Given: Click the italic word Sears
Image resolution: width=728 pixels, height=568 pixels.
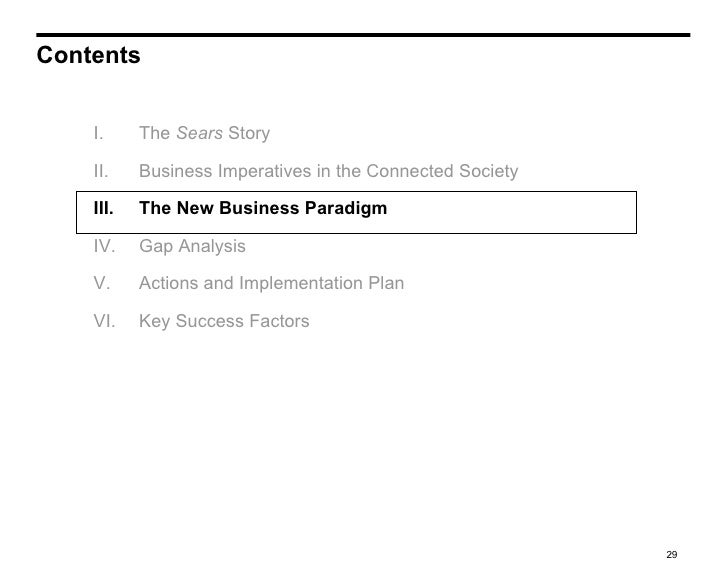Looking at the screenshot, I should (x=199, y=133).
